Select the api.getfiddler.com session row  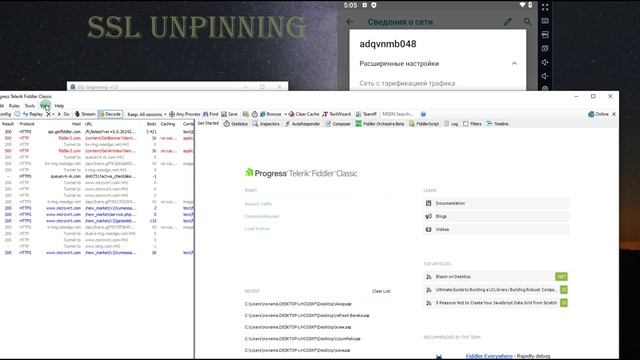[x=97, y=132]
